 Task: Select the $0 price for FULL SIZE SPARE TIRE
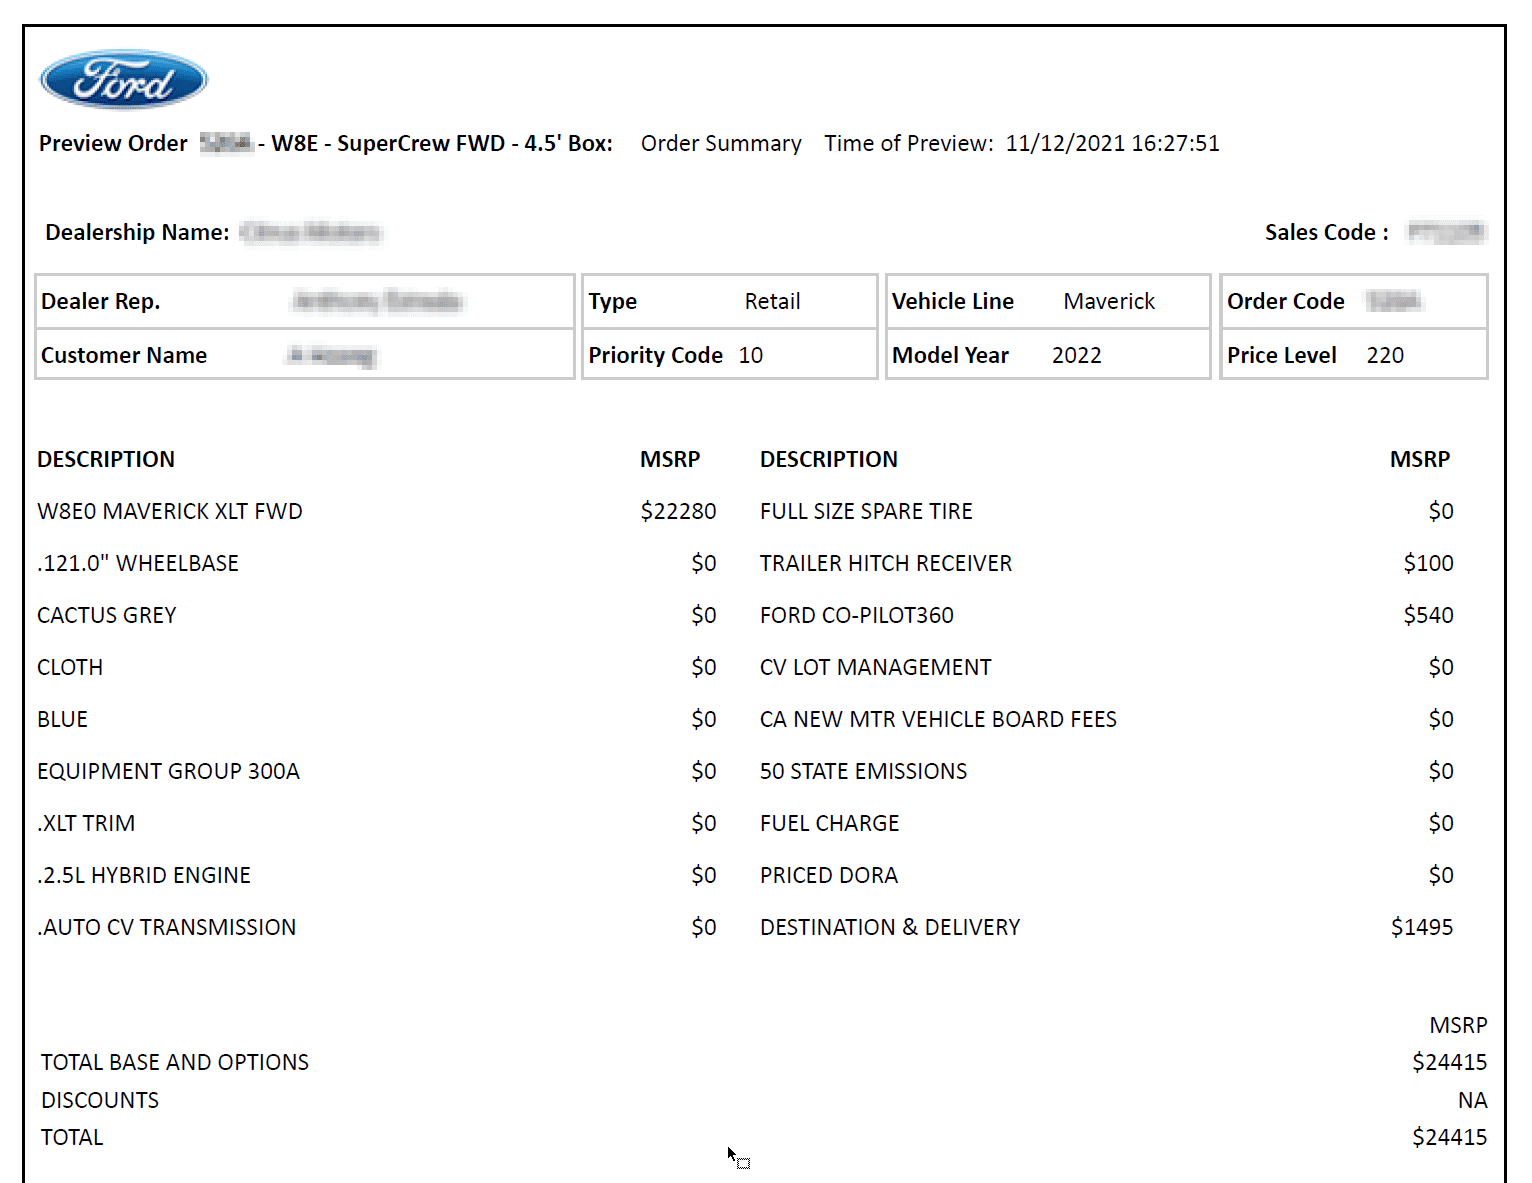click(x=1441, y=512)
